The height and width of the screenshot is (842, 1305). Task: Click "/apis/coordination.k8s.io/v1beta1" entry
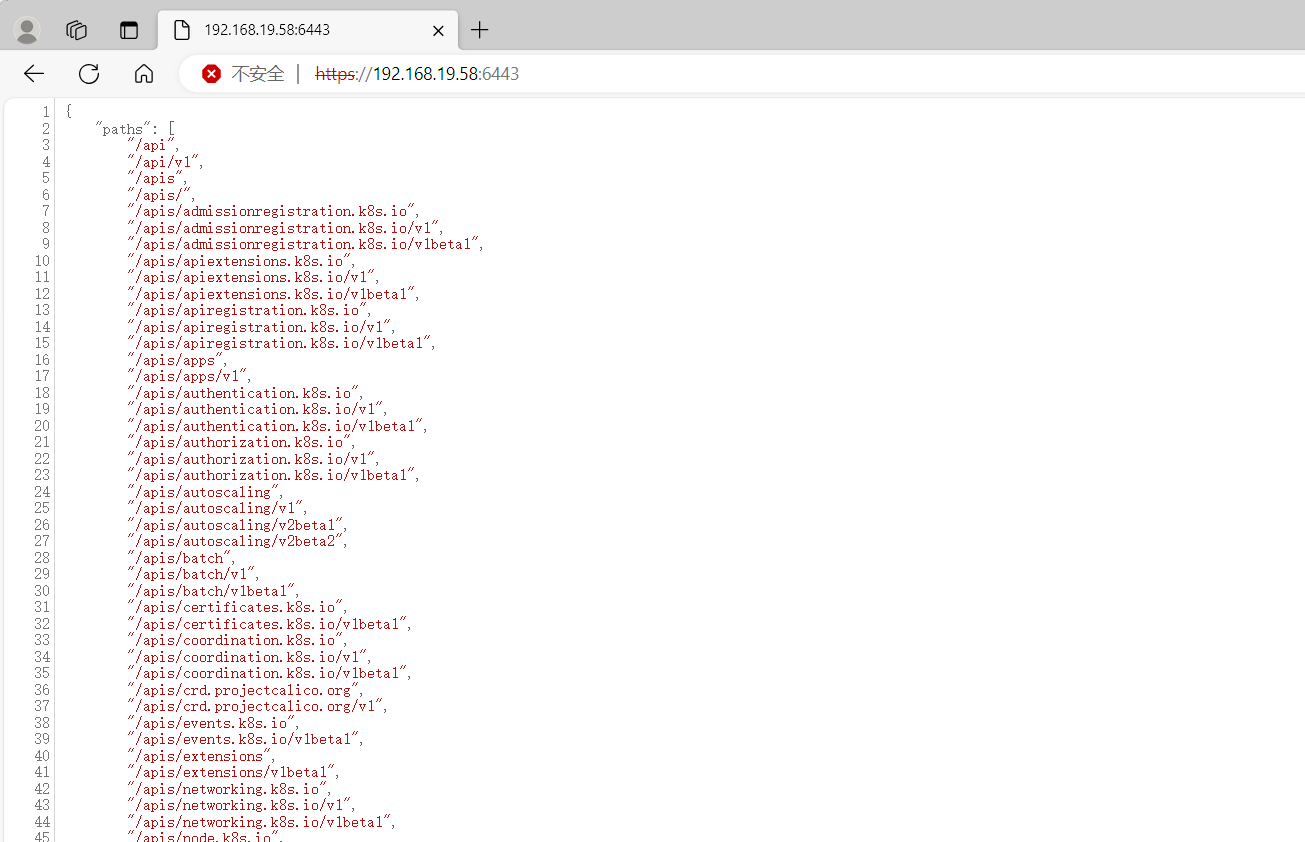pyautogui.click(x=267, y=673)
